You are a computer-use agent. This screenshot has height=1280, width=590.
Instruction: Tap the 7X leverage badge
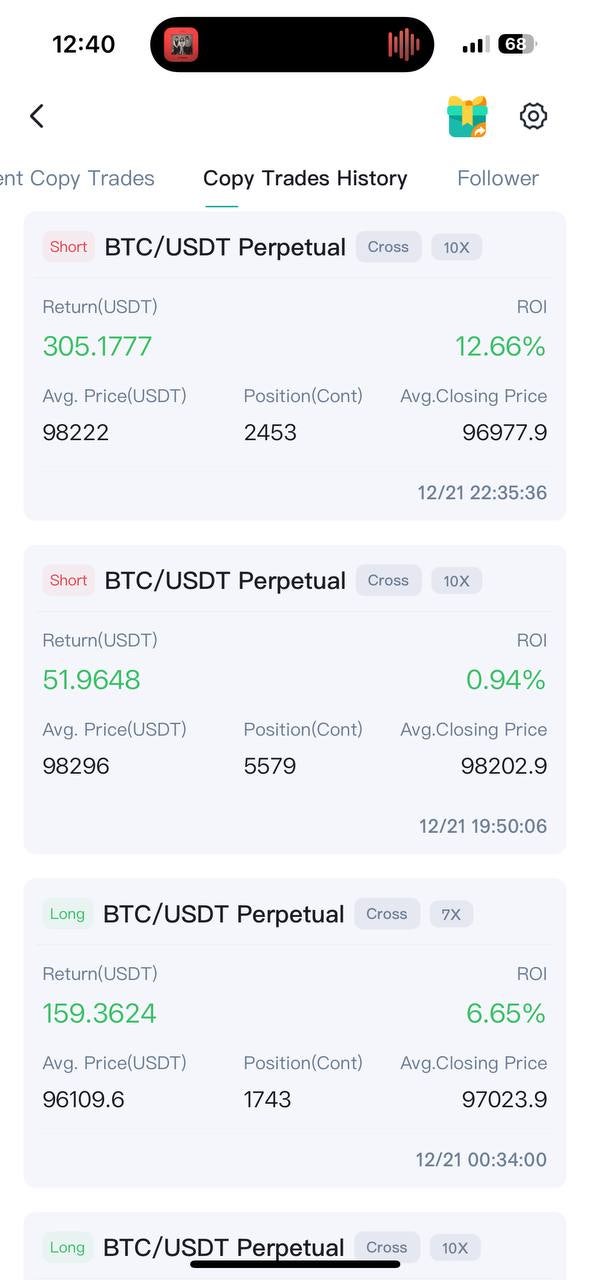pos(451,914)
